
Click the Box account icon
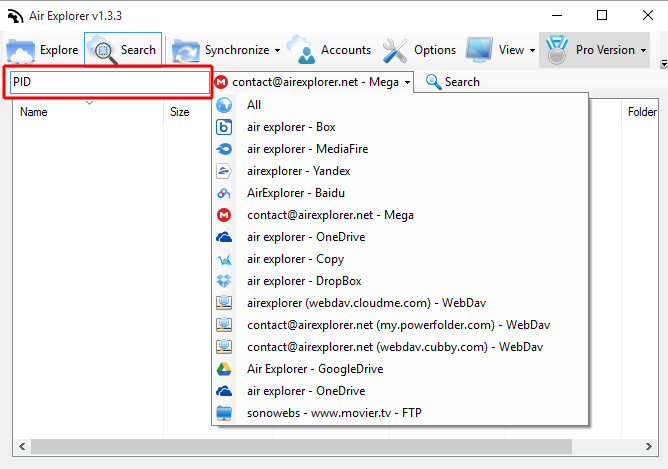coord(224,127)
